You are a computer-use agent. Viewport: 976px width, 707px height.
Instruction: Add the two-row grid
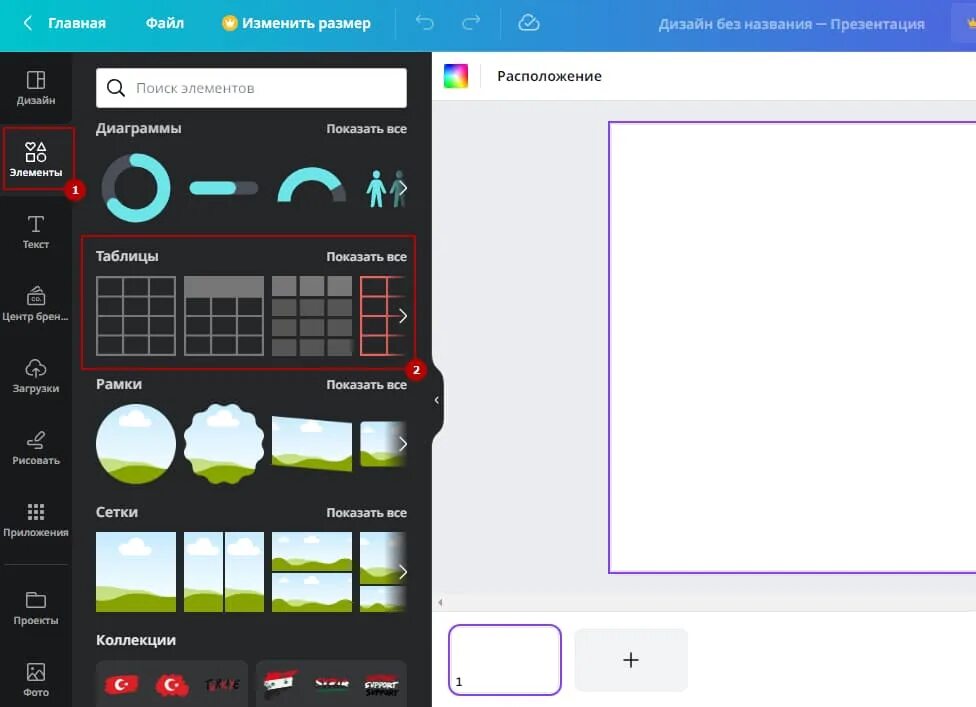pos(312,572)
